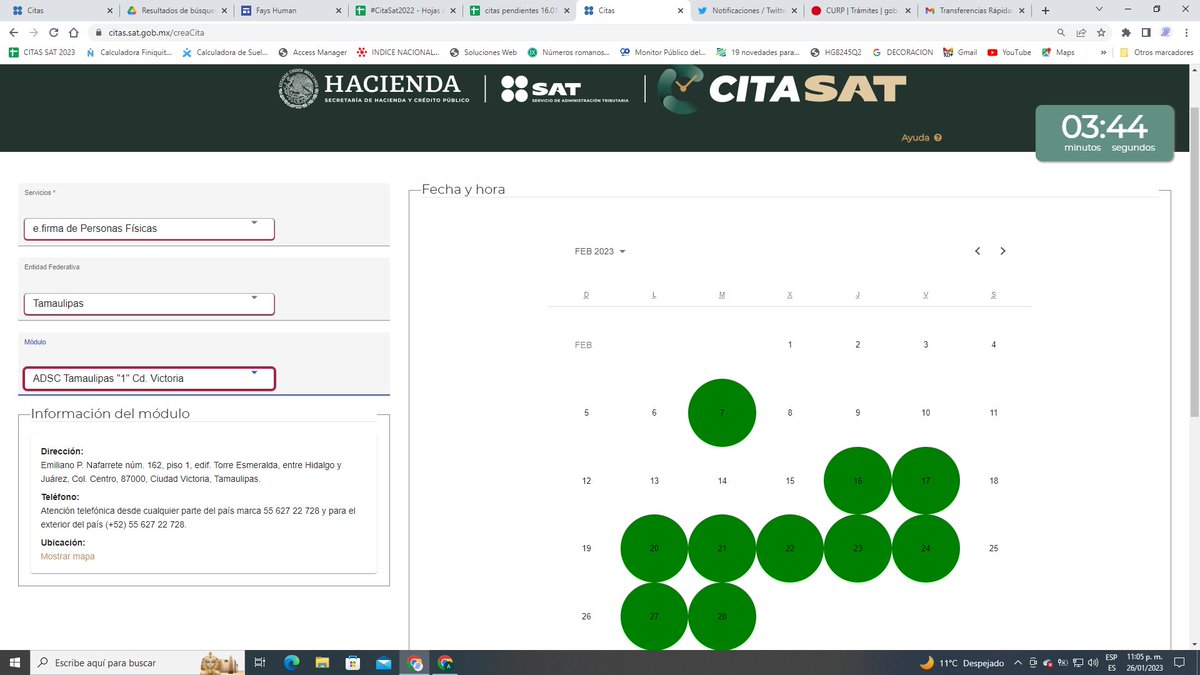Go to the next calendar month
Viewport: 1200px width, 675px height.
(1003, 251)
